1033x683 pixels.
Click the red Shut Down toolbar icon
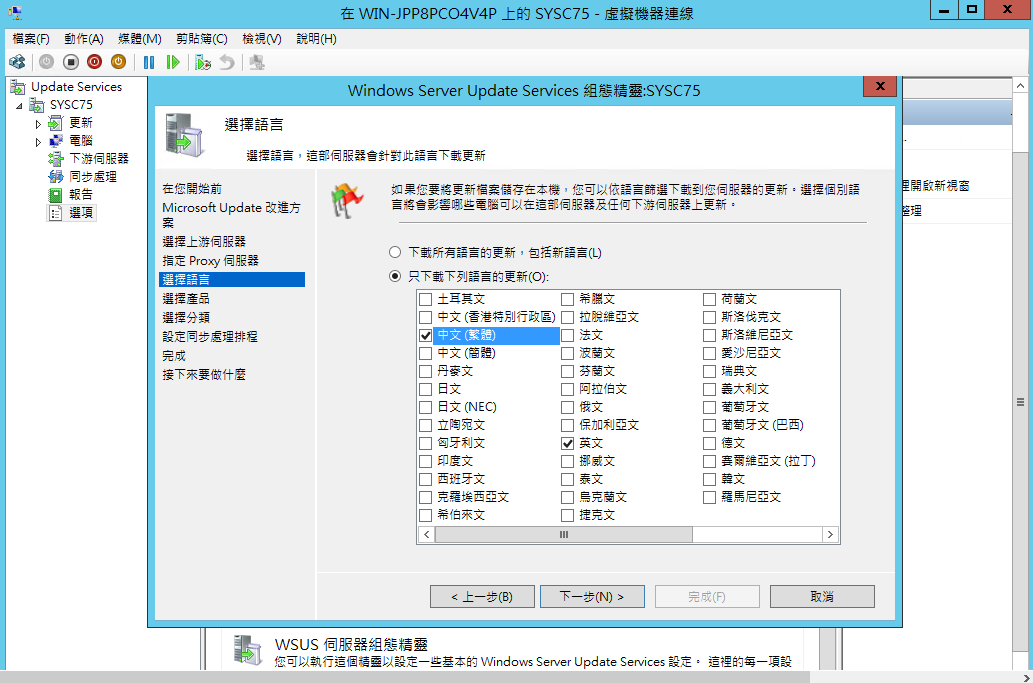click(94, 63)
